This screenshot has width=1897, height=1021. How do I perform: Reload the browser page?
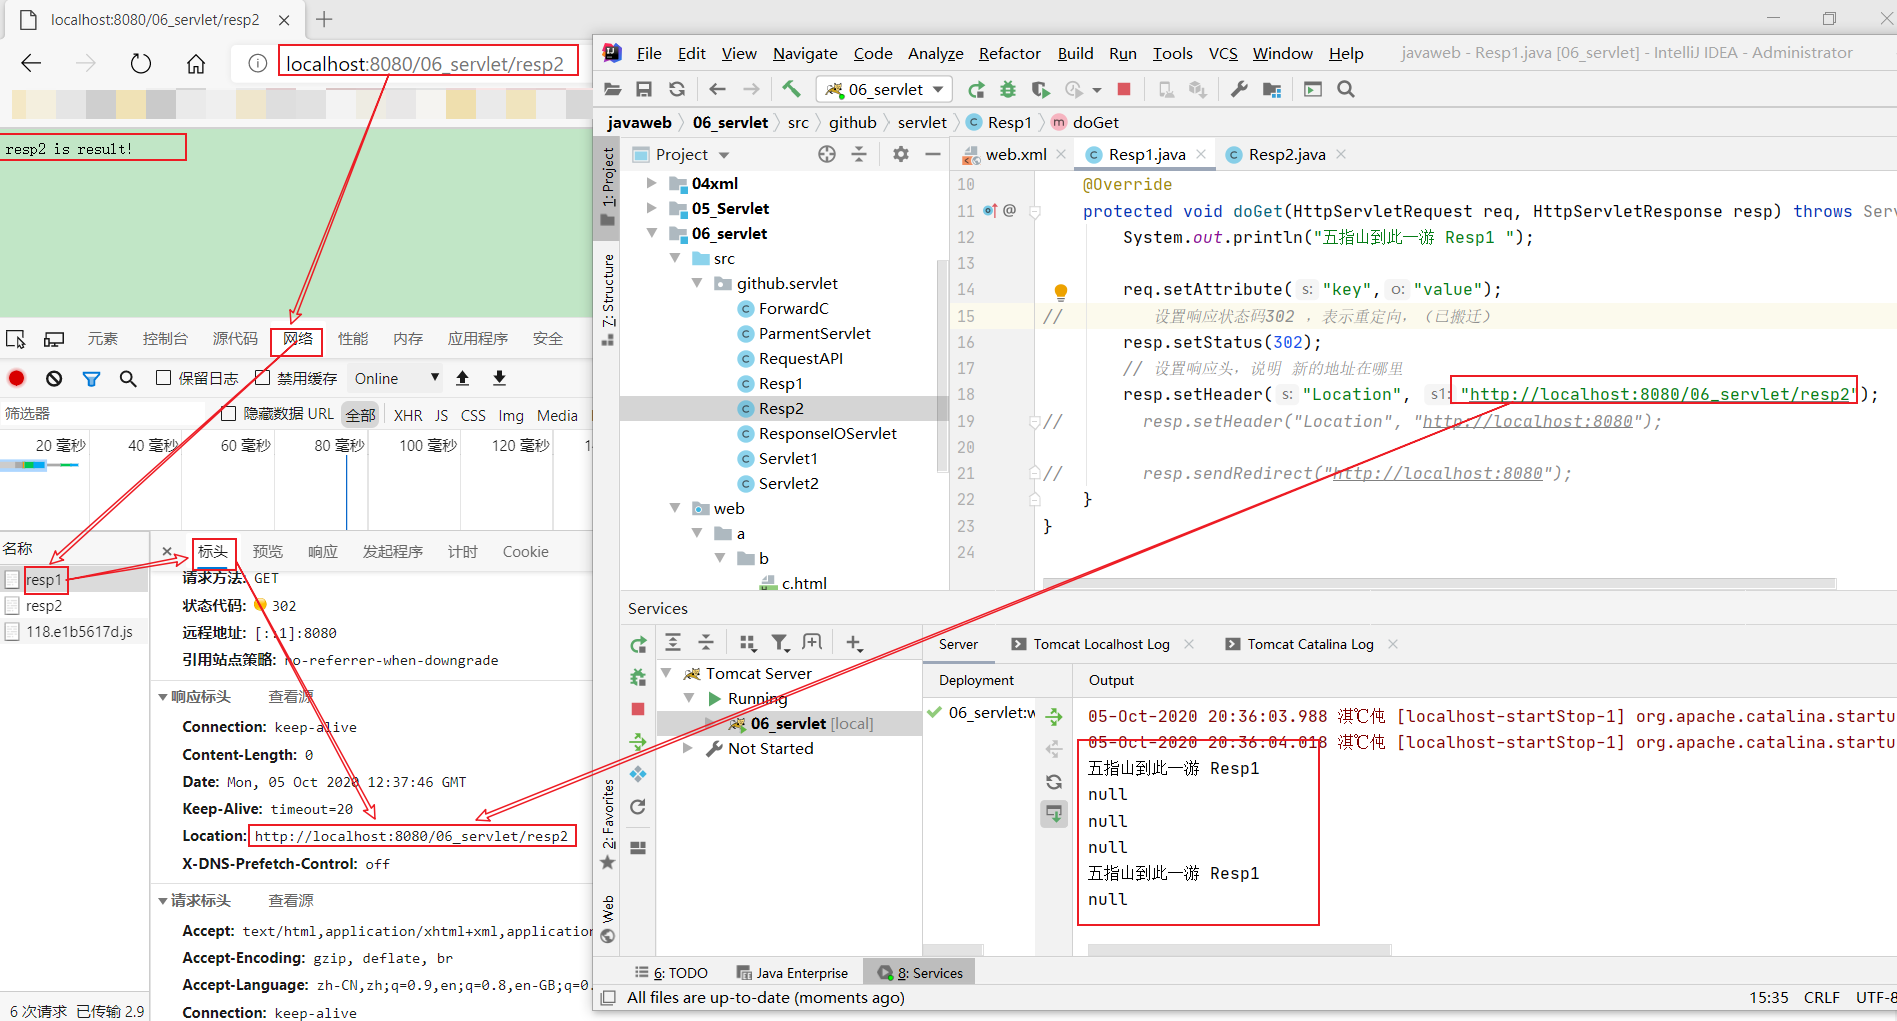pyautogui.click(x=141, y=64)
